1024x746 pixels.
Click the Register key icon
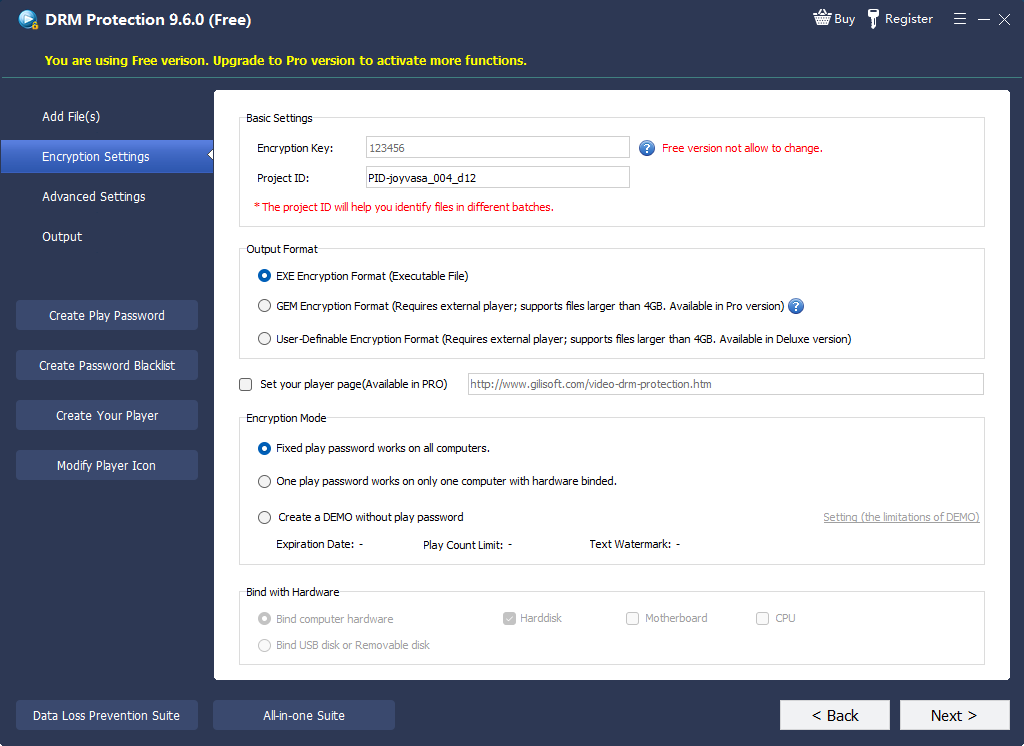pos(873,19)
